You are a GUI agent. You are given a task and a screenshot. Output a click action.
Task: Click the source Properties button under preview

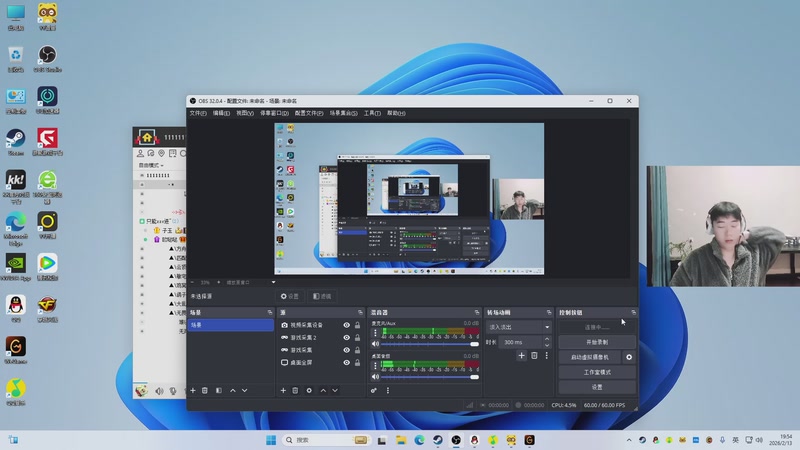[x=290, y=296]
